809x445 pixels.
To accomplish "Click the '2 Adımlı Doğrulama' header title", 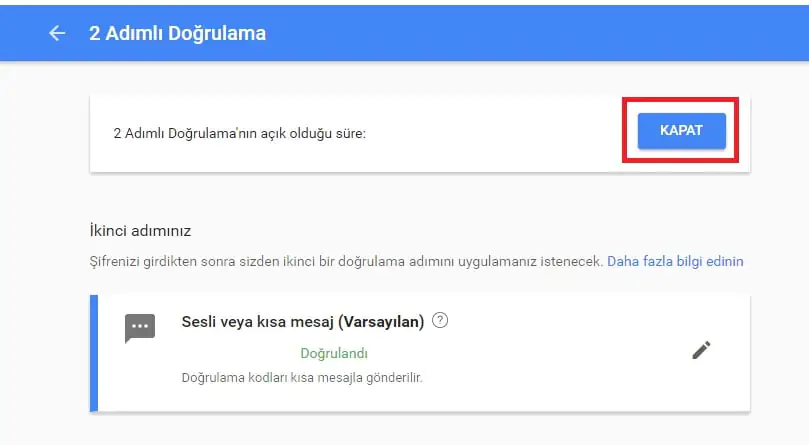I will pos(177,33).
